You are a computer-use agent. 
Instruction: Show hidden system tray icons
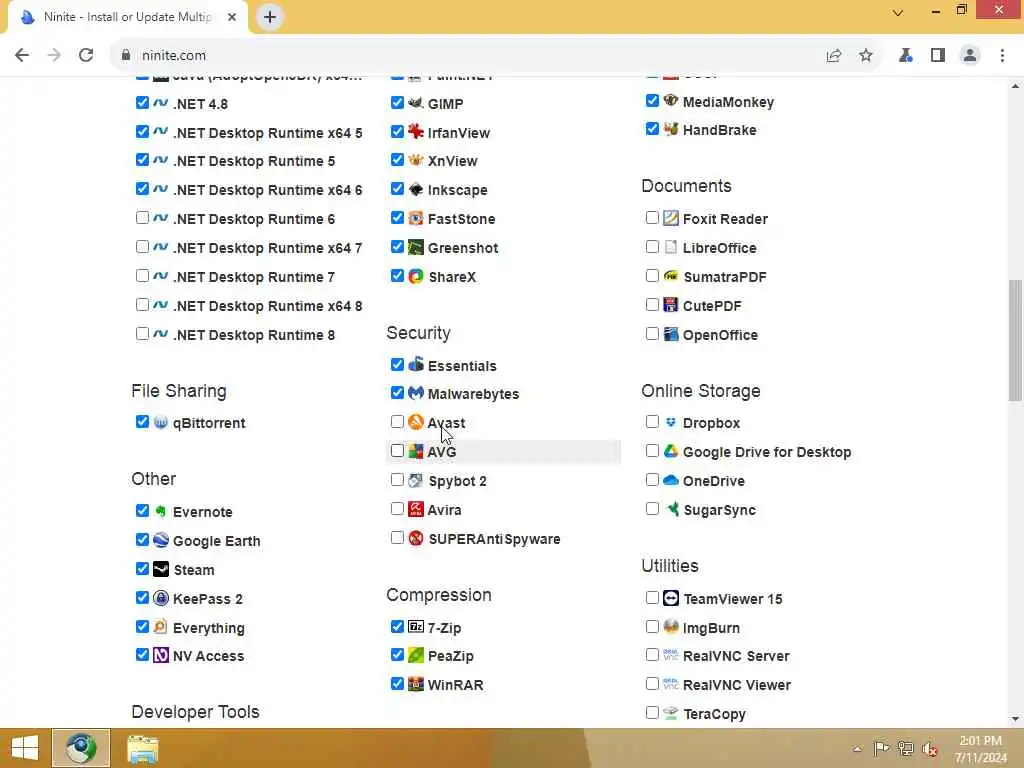click(857, 749)
